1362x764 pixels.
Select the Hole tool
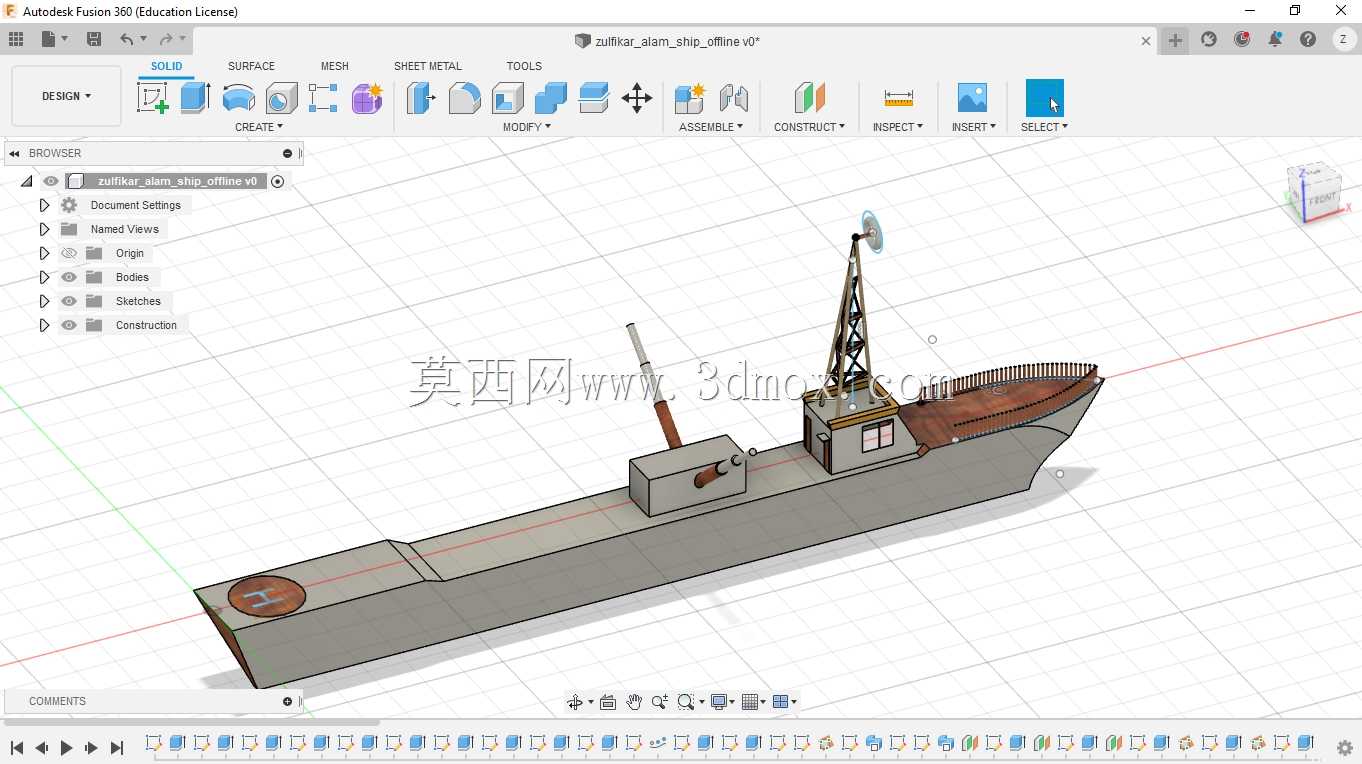click(x=282, y=98)
